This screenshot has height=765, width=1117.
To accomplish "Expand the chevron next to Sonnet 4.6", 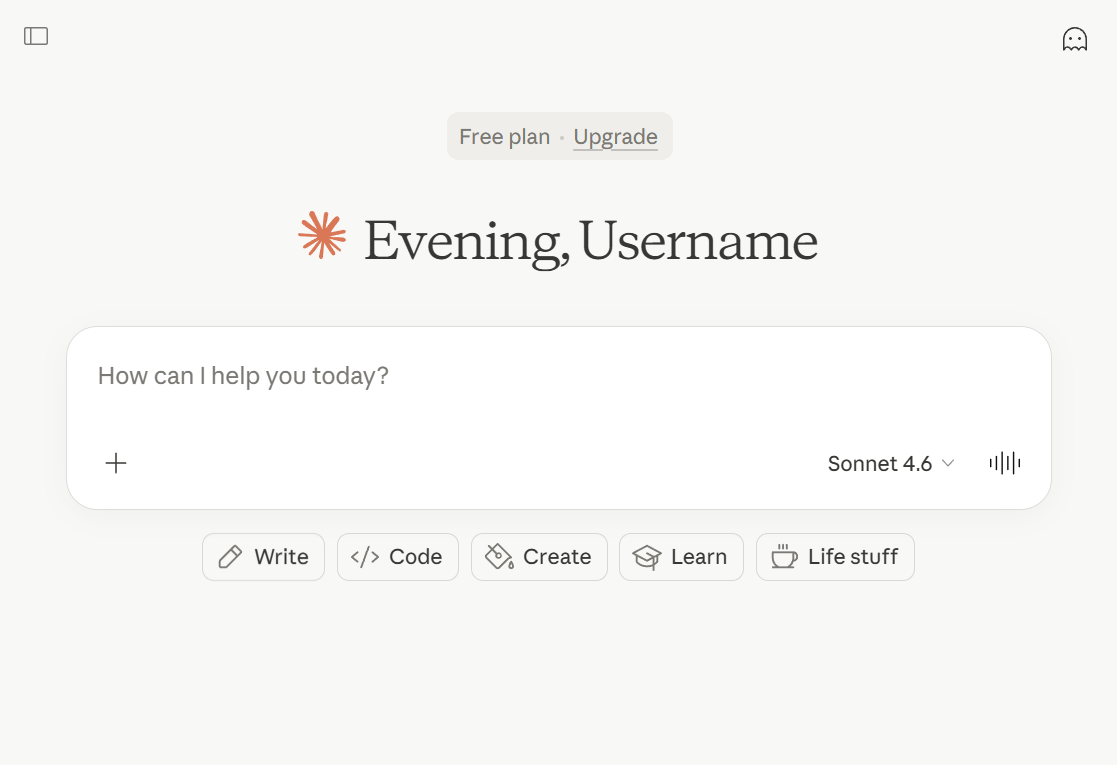I will click(x=947, y=463).
